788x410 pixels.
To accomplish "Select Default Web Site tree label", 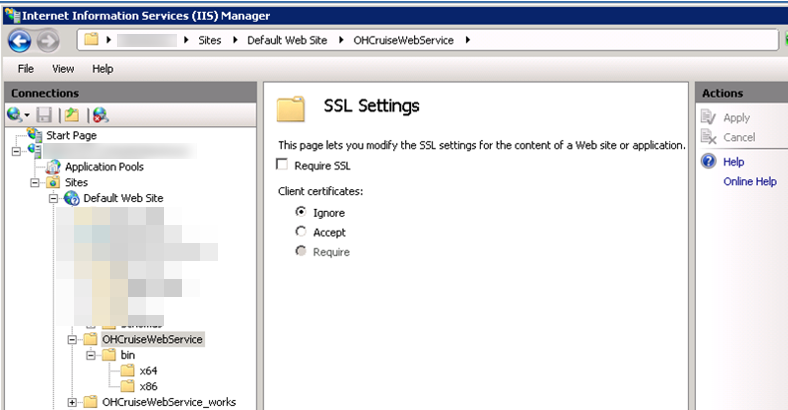I will pos(123,198).
